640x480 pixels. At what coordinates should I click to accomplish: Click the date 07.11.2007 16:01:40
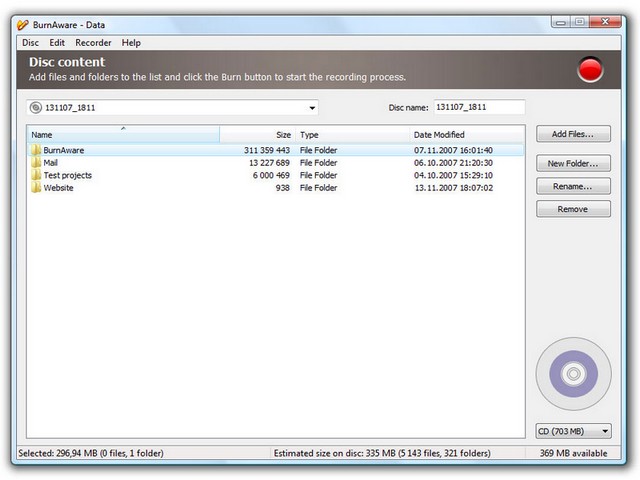tap(453, 150)
